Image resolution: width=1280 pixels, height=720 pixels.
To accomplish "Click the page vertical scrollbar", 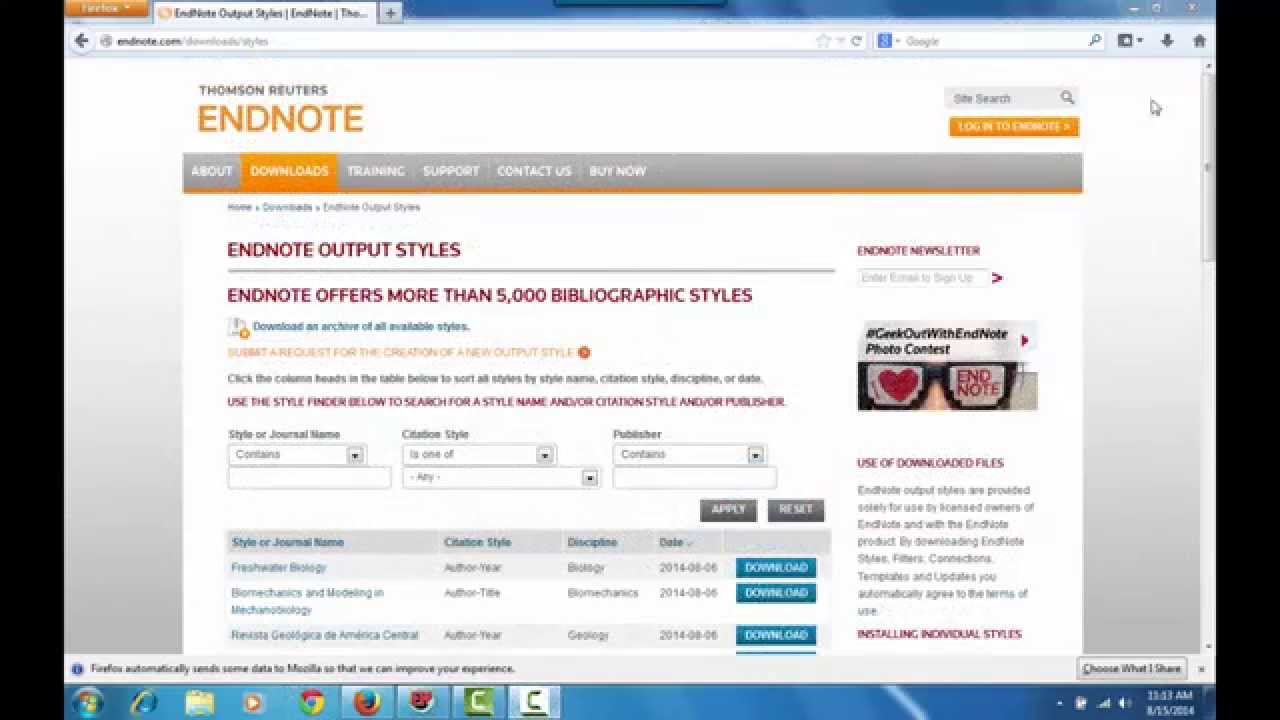I will (x=1208, y=165).
